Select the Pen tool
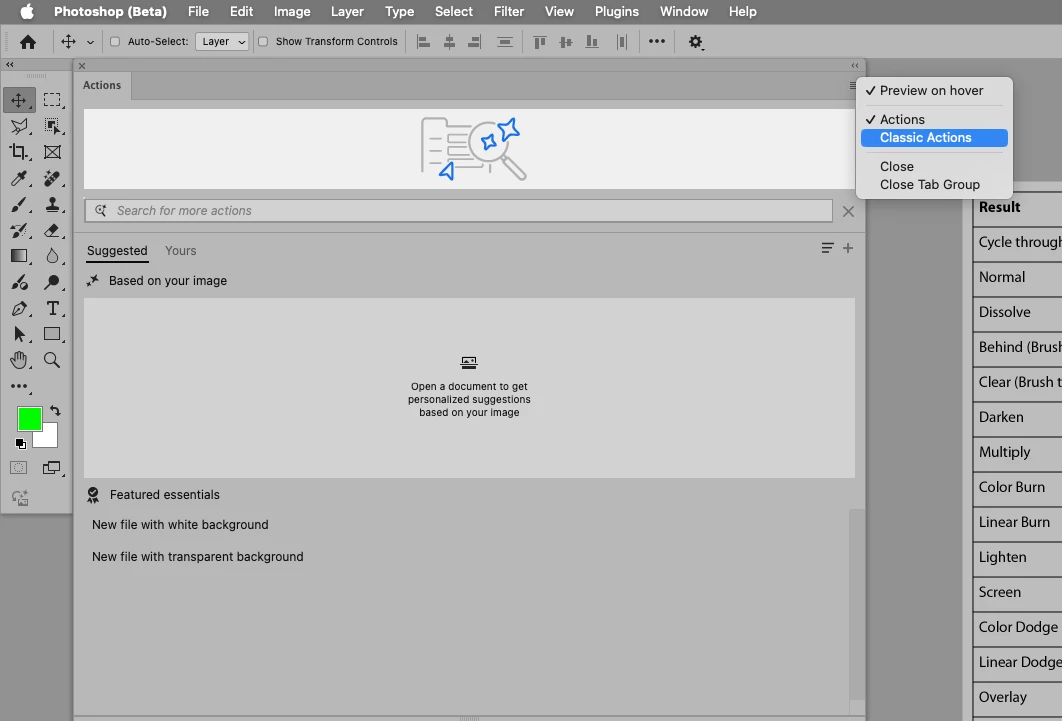The width and height of the screenshot is (1062, 721). 19,309
